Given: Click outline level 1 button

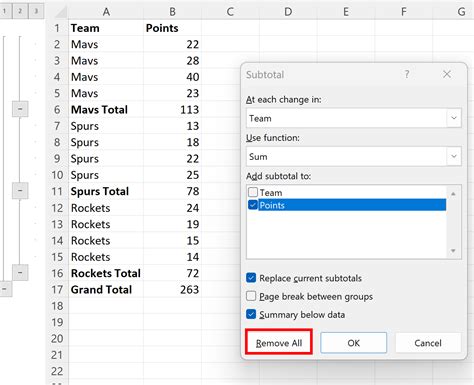Looking at the screenshot, I should point(4,11).
